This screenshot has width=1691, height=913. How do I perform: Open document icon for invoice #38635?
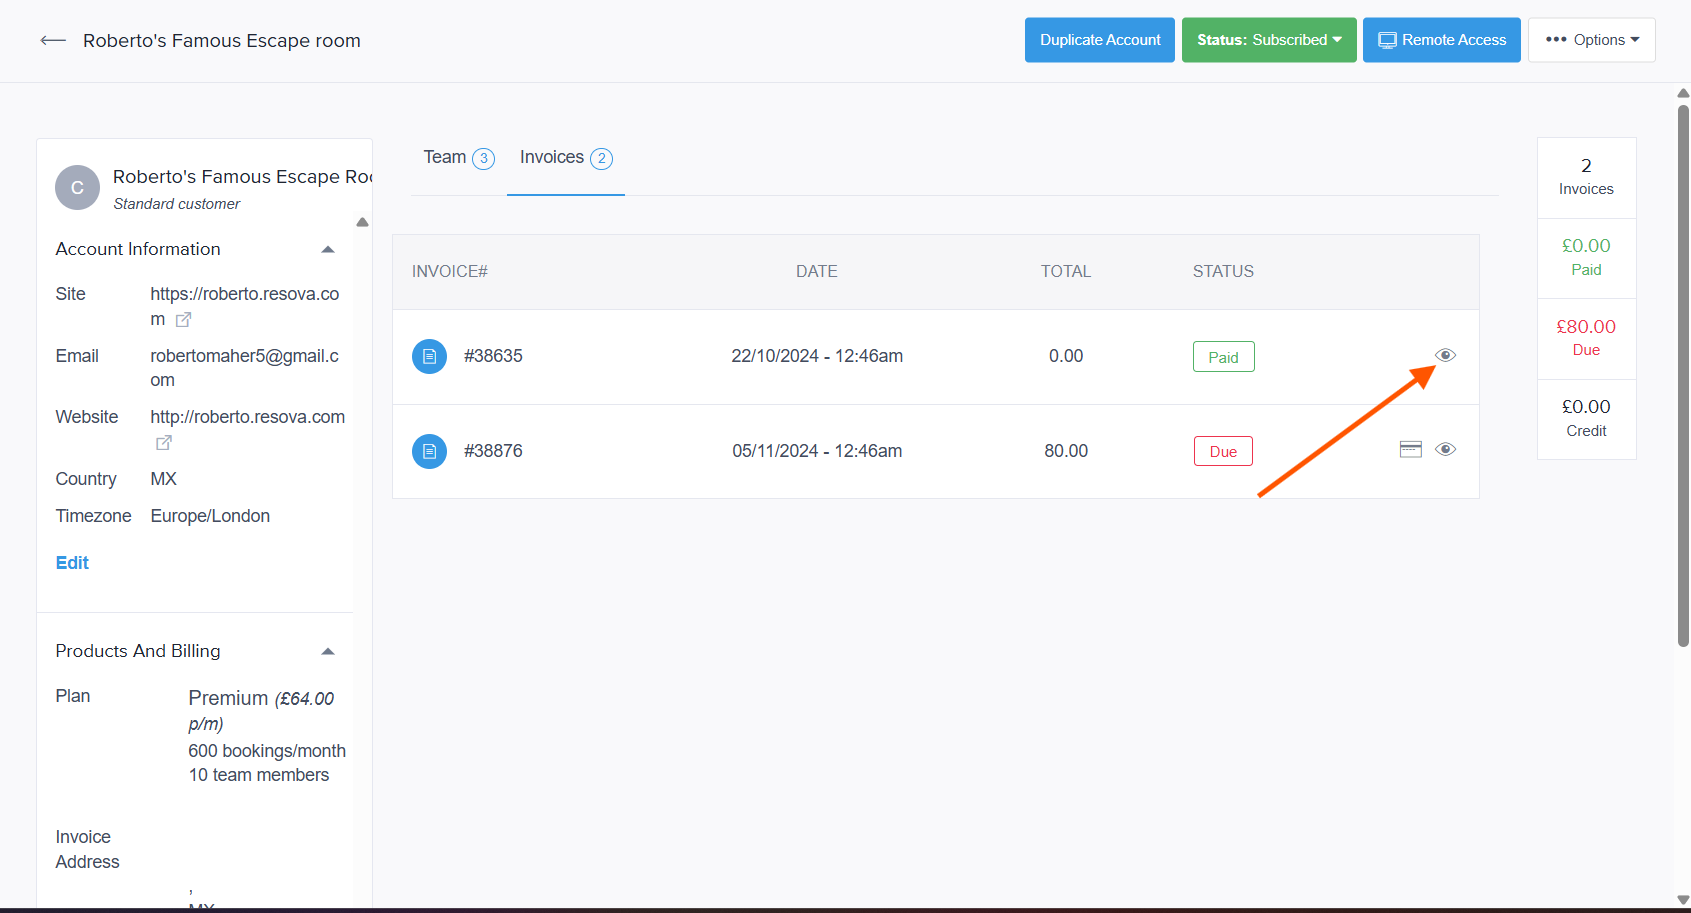[429, 356]
